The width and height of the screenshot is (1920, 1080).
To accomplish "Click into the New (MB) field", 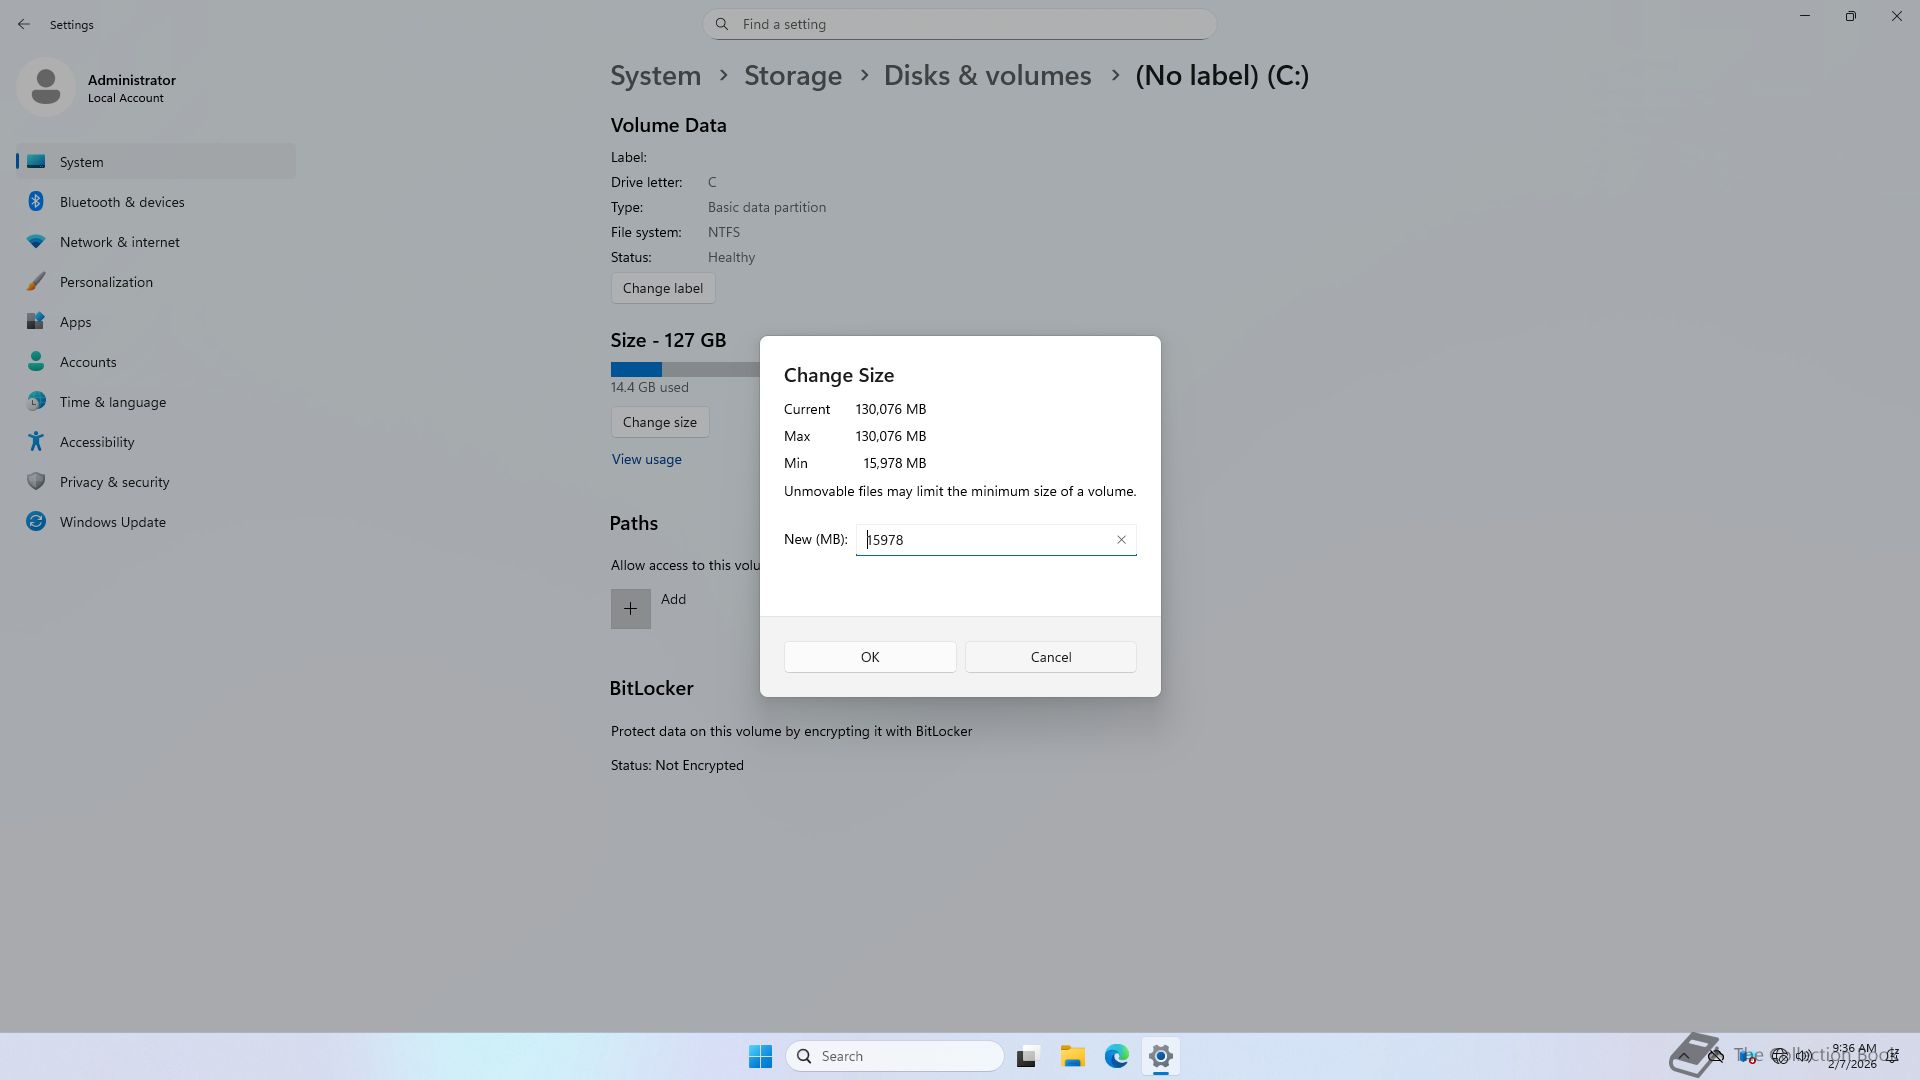I will click(x=985, y=540).
